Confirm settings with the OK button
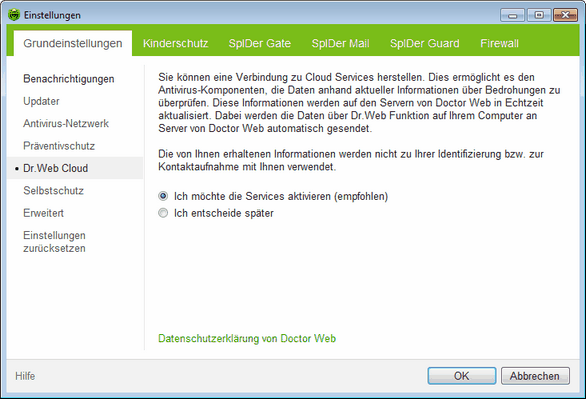The width and height of the screenshot is (586, 399). pyautogui.click(x=462, y=376)
